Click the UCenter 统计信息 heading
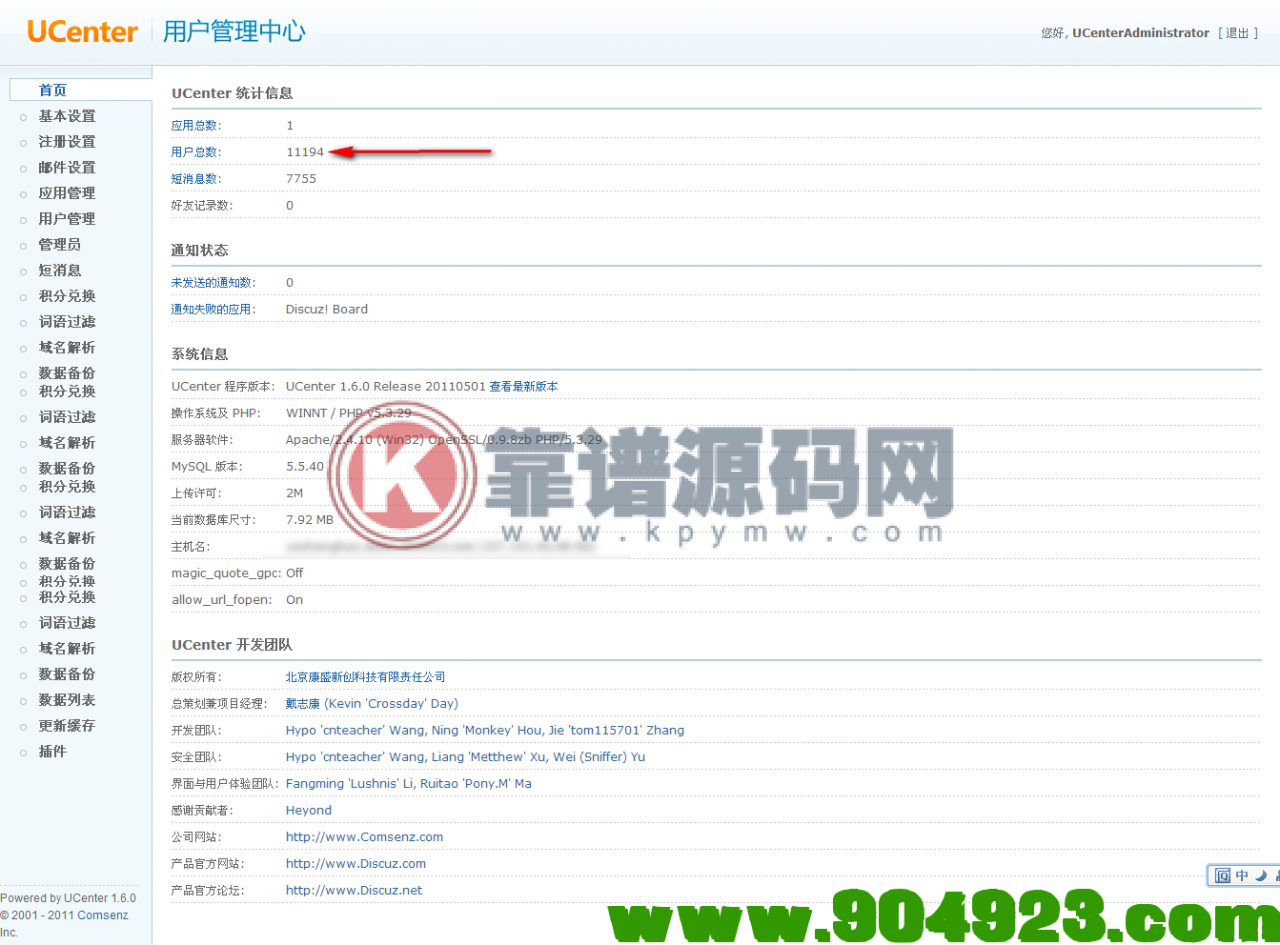The image size is (1280, 945). 232,93
